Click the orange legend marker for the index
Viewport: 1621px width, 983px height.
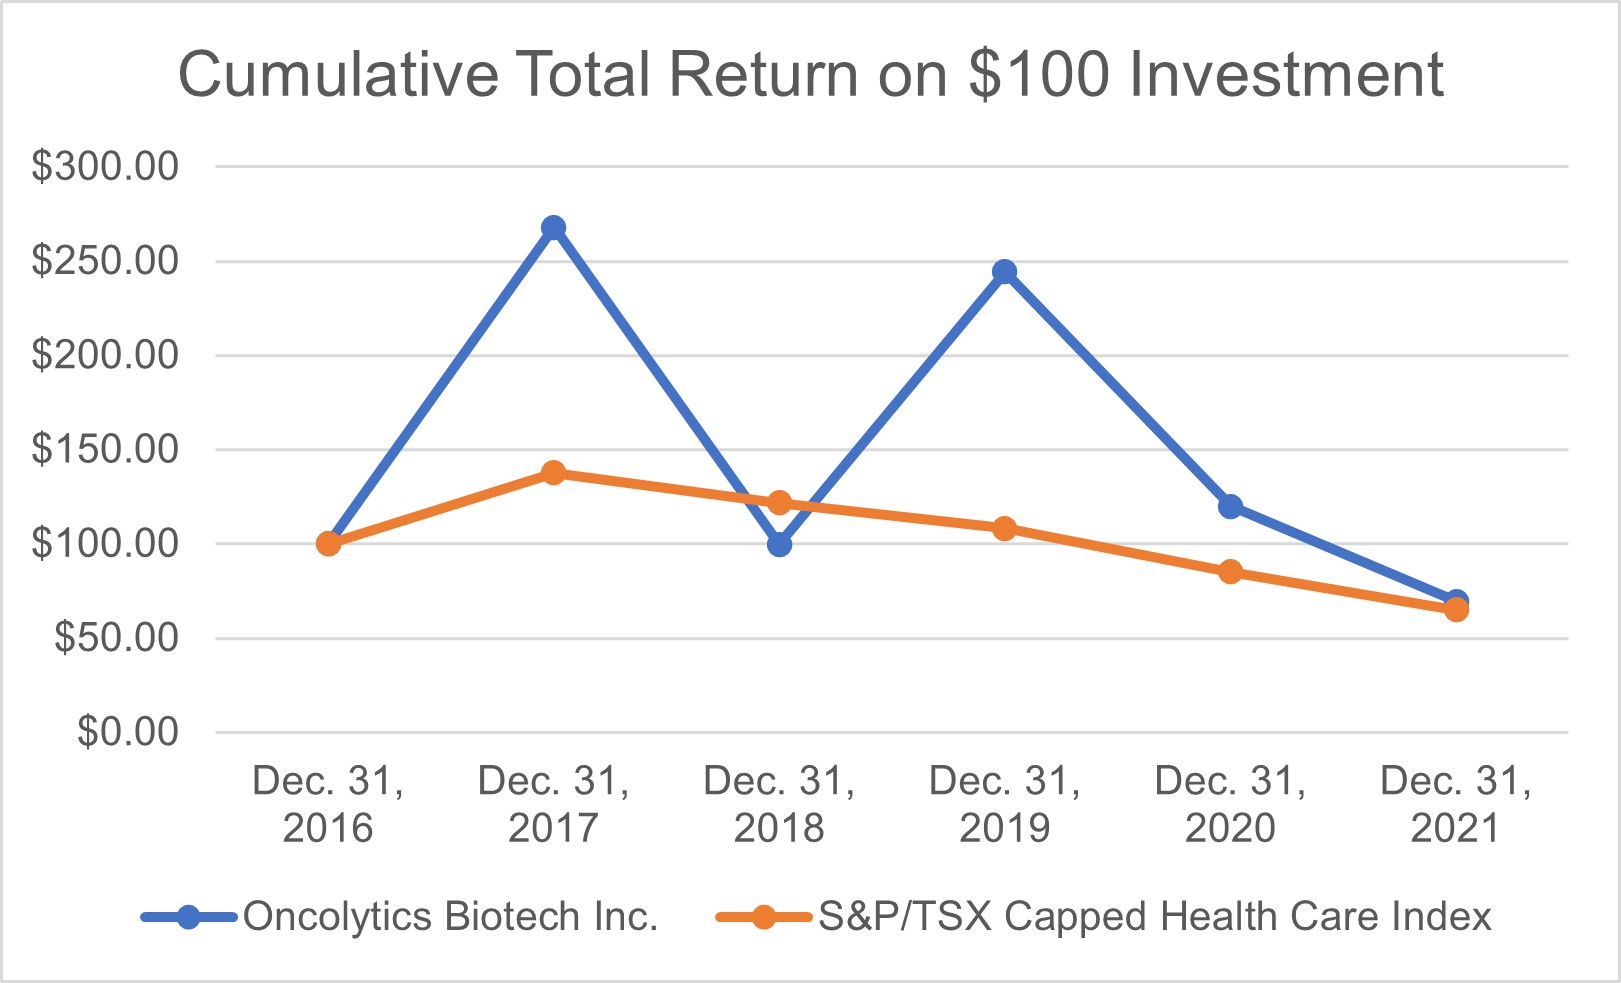(763, 917)
